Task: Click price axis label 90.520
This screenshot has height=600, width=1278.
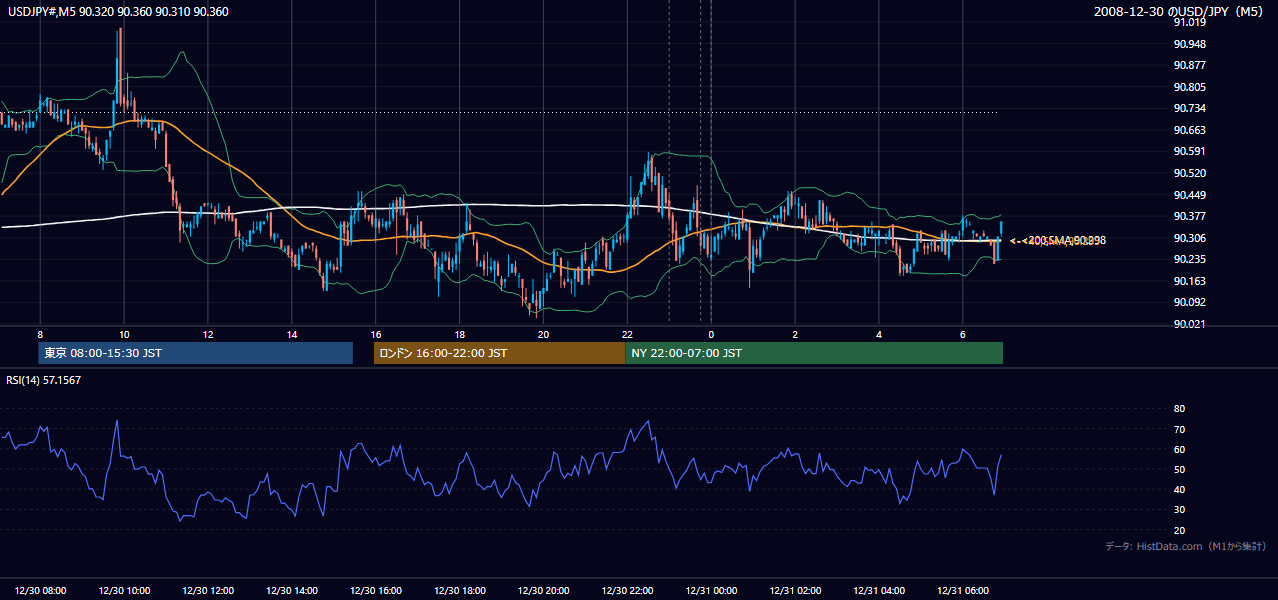Action: point(1190,173)
